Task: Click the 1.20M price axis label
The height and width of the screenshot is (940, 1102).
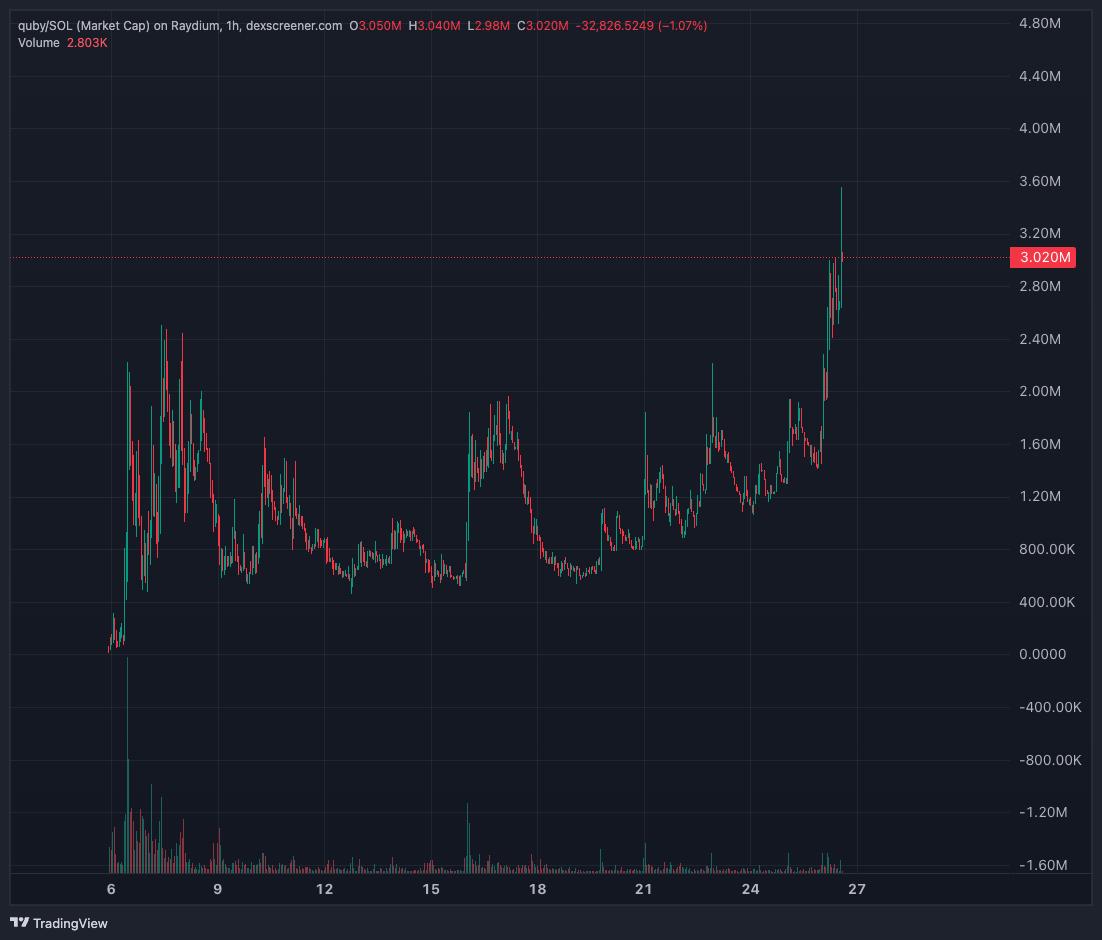Action: [x=1039, y=496]
